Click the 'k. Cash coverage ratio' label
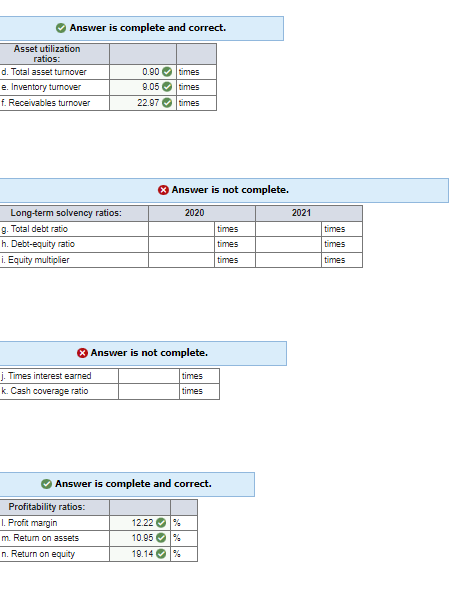 (44, 391)
